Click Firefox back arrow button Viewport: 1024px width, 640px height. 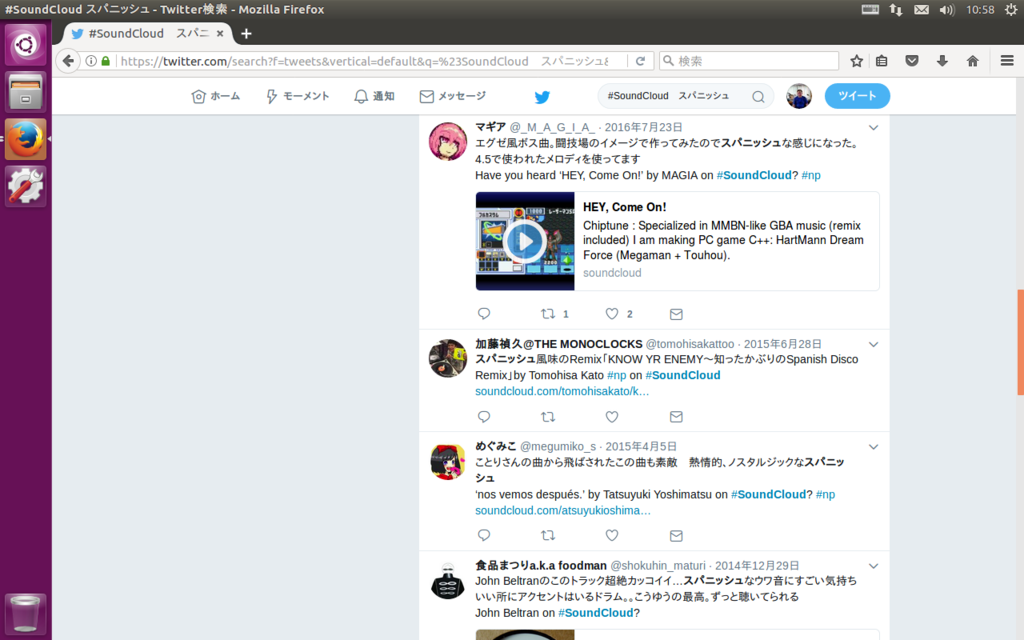(68, 61)
